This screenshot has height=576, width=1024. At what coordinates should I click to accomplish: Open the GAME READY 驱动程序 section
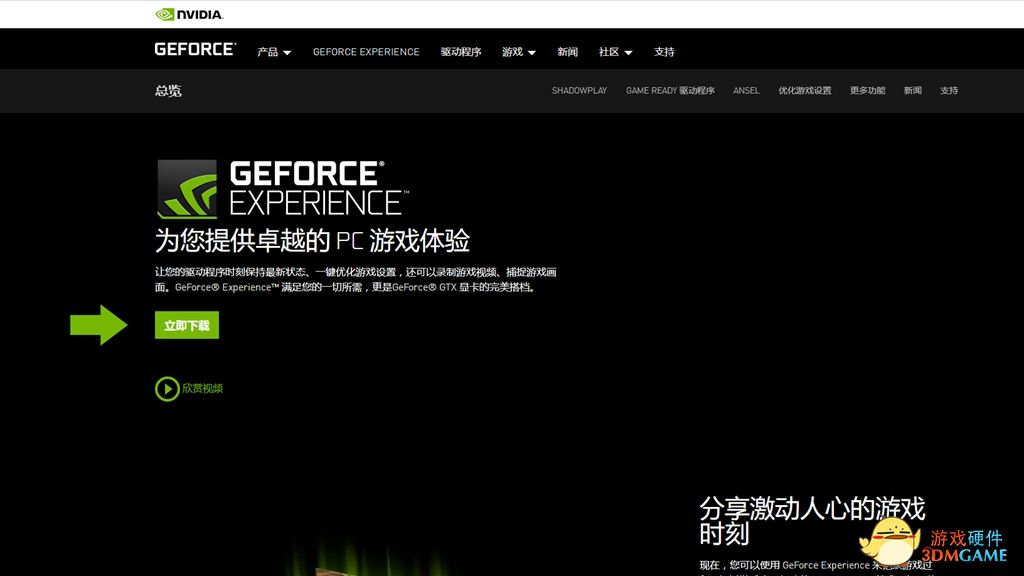(670, 91)
